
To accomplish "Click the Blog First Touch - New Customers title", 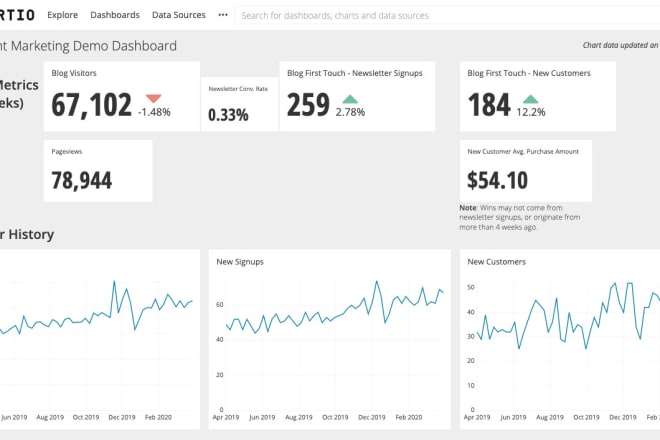I will 529,73.
